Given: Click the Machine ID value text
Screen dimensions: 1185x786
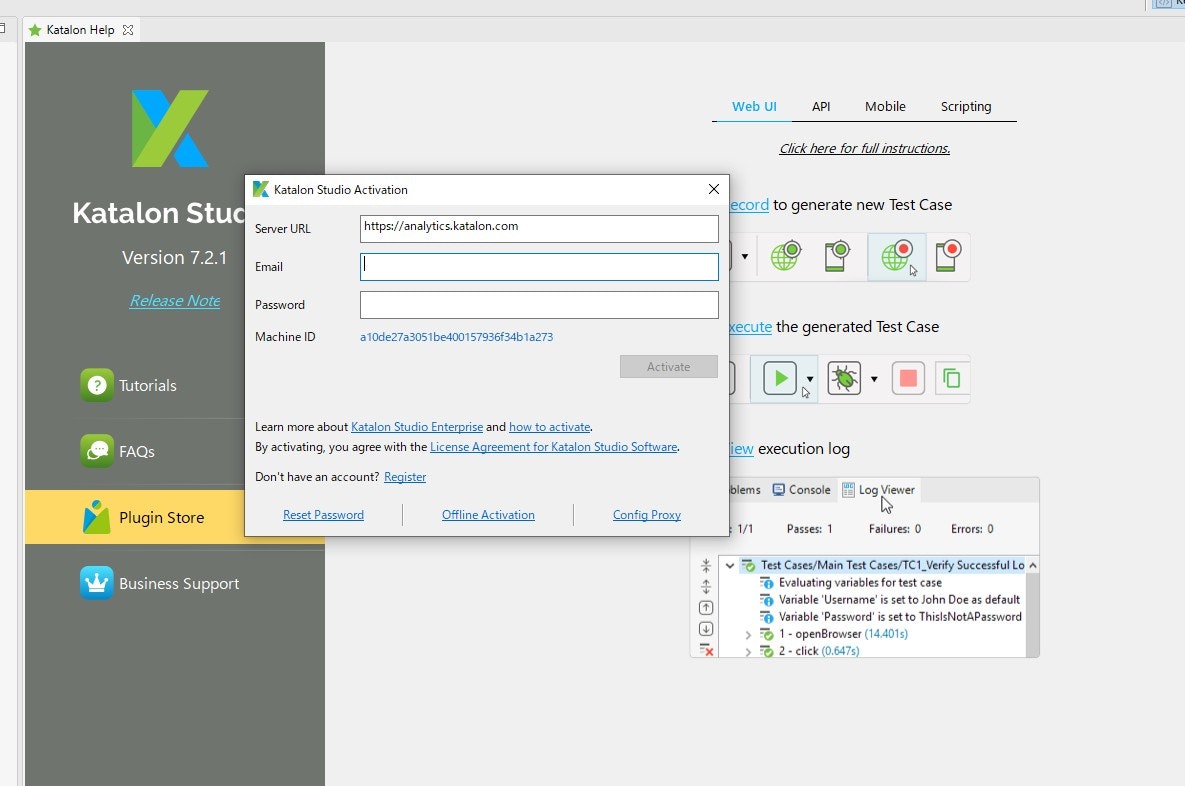Looking at the screenshot, I should pyautogui.click(x=456, y=337).
